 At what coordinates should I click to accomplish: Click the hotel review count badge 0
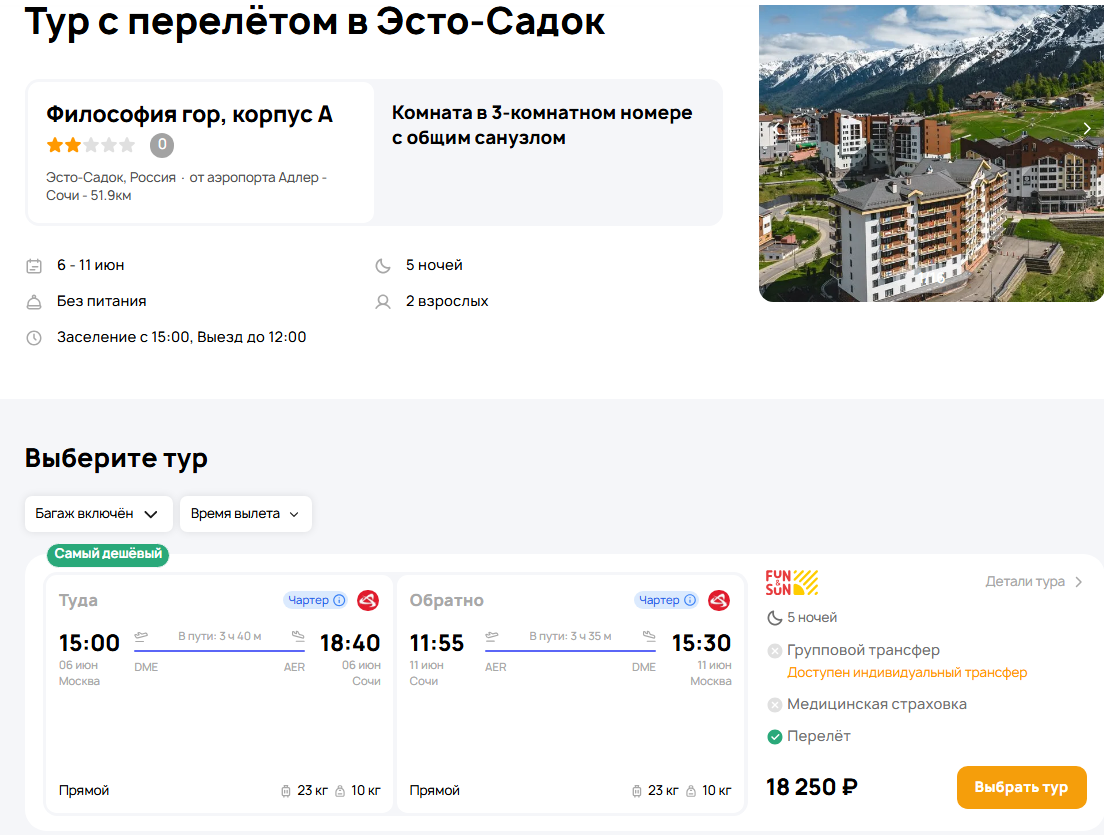pos(162,145)
